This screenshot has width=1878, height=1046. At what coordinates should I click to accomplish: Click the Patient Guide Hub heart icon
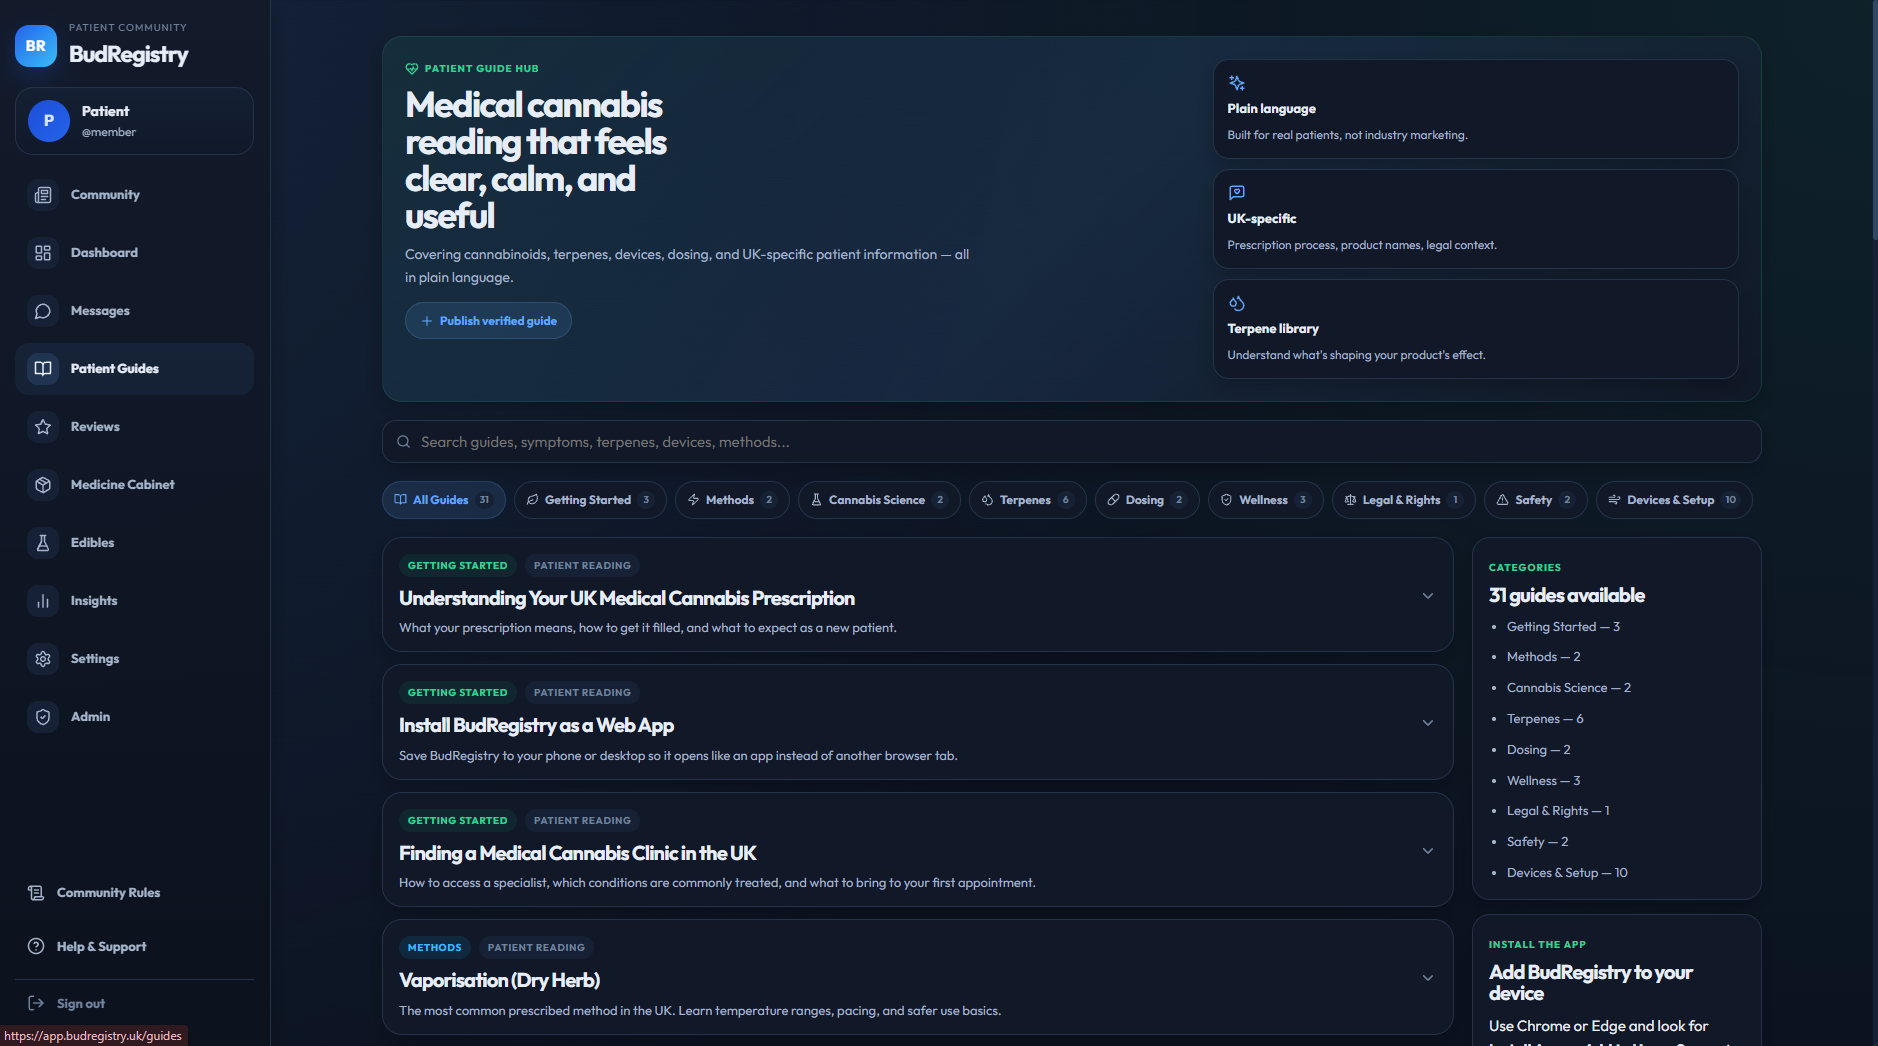point(412,69)
